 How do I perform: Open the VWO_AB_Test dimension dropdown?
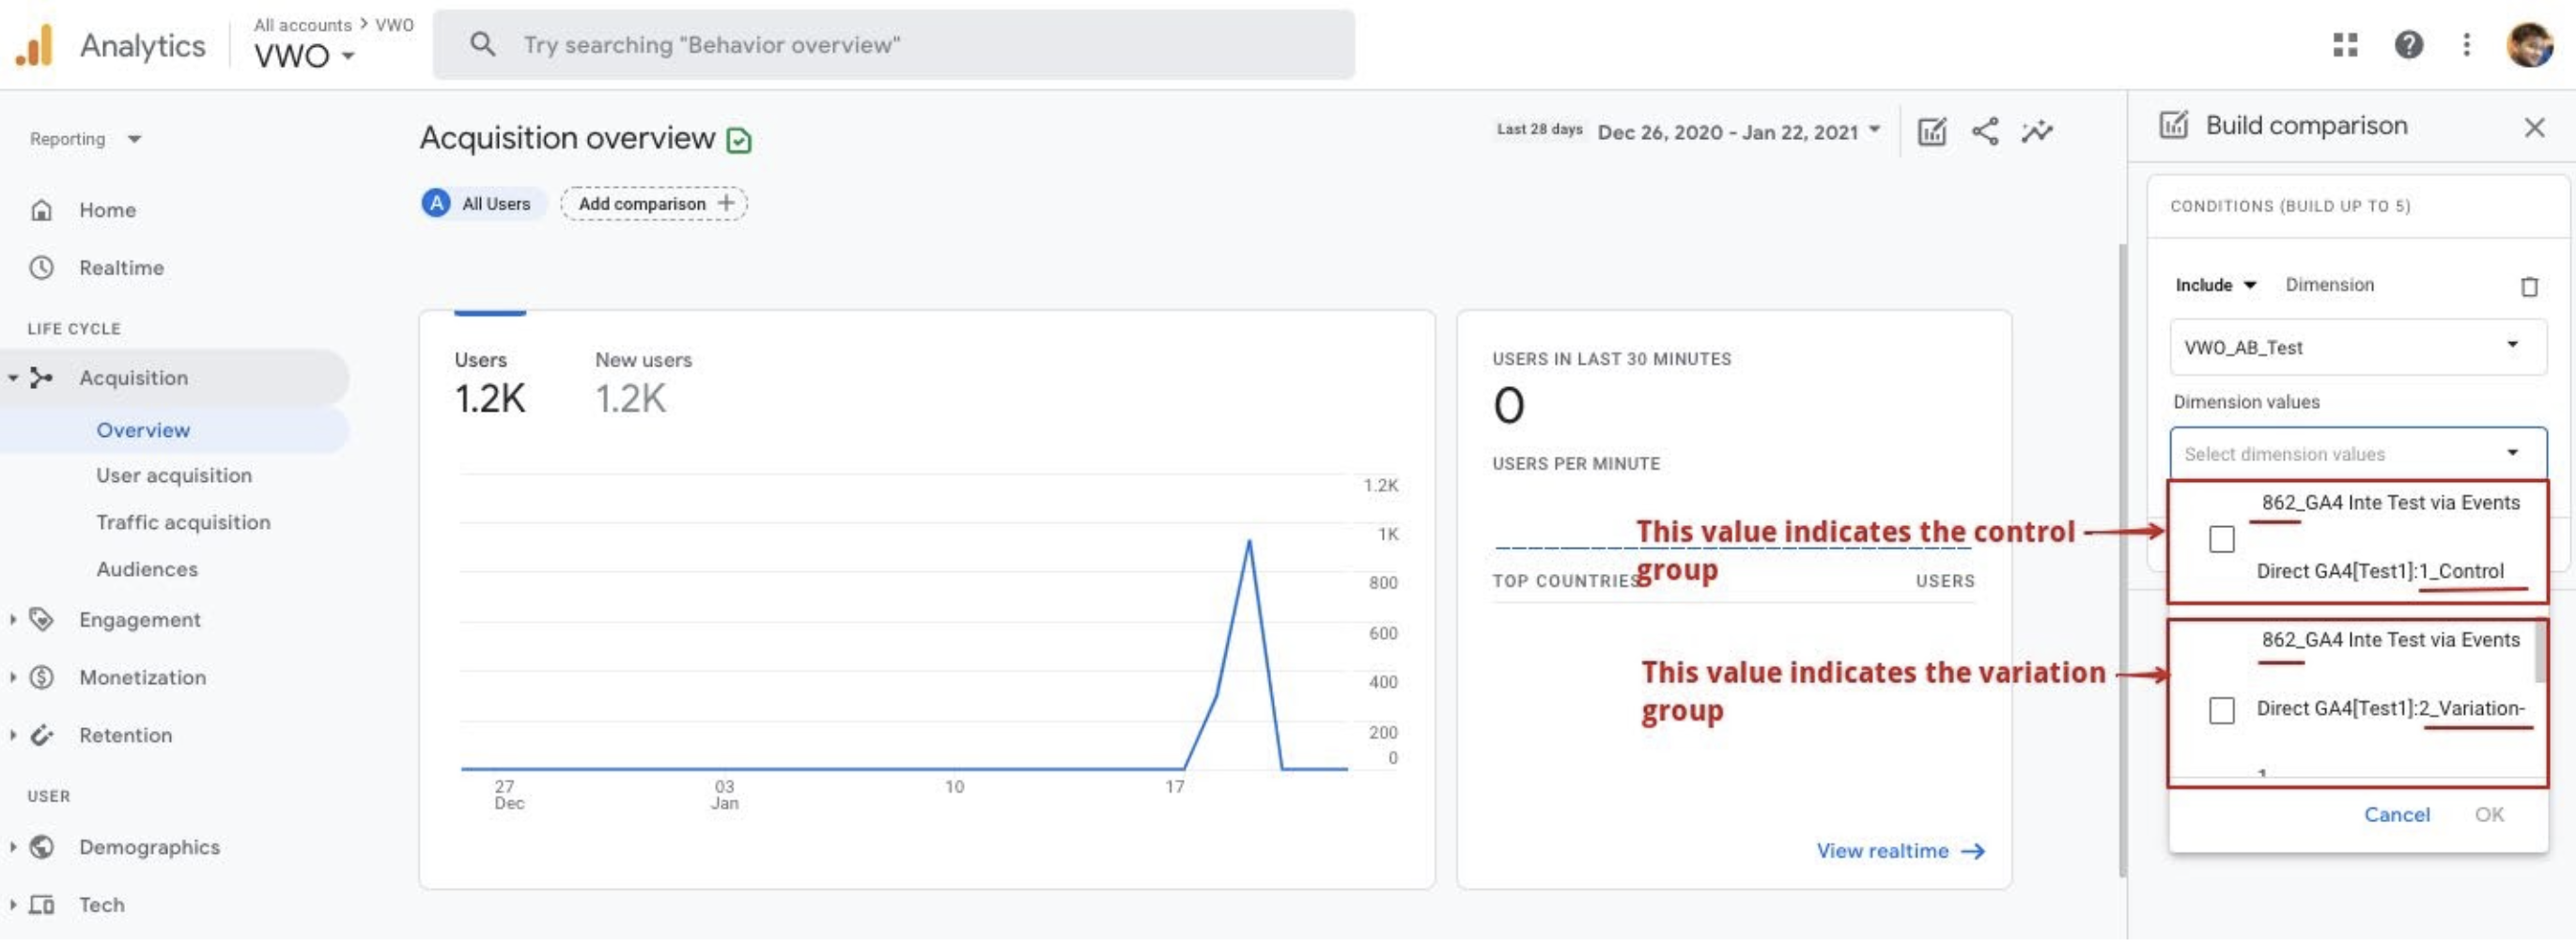[x=2357, y=347]
